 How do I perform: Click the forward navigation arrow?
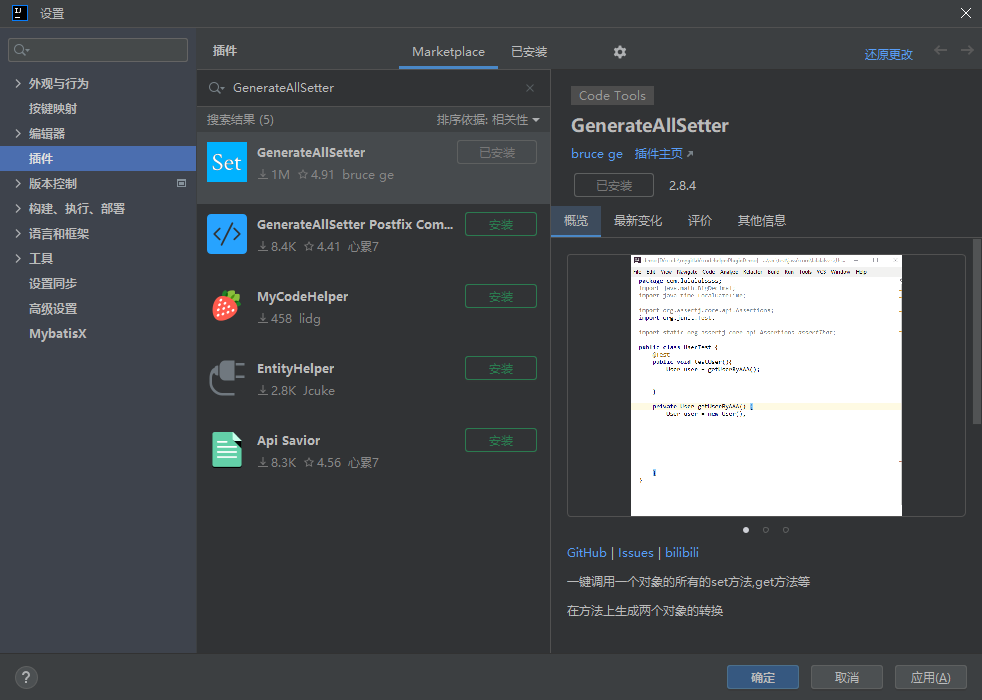pyautogui.click(x=967, y=50)
